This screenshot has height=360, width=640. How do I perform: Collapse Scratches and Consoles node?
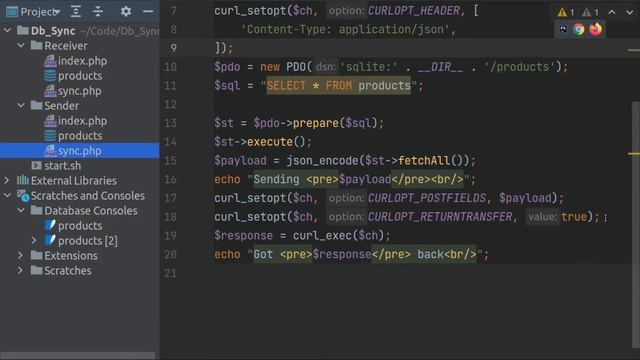coord(7,196)
